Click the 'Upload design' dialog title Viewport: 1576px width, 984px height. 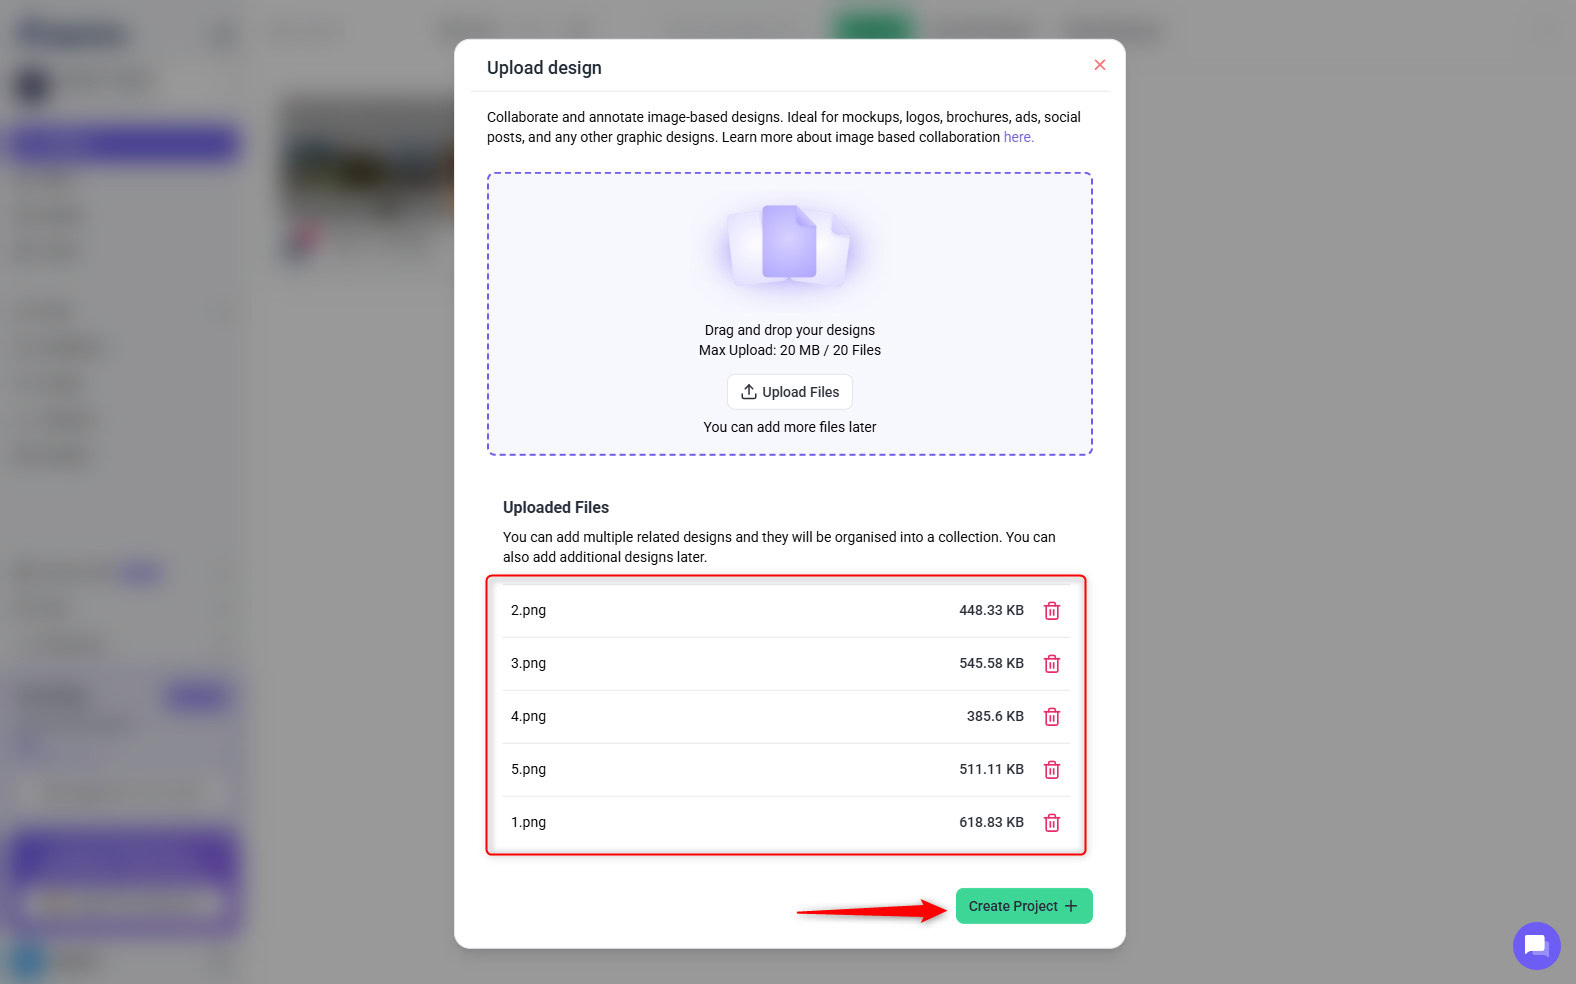(544, 68)
